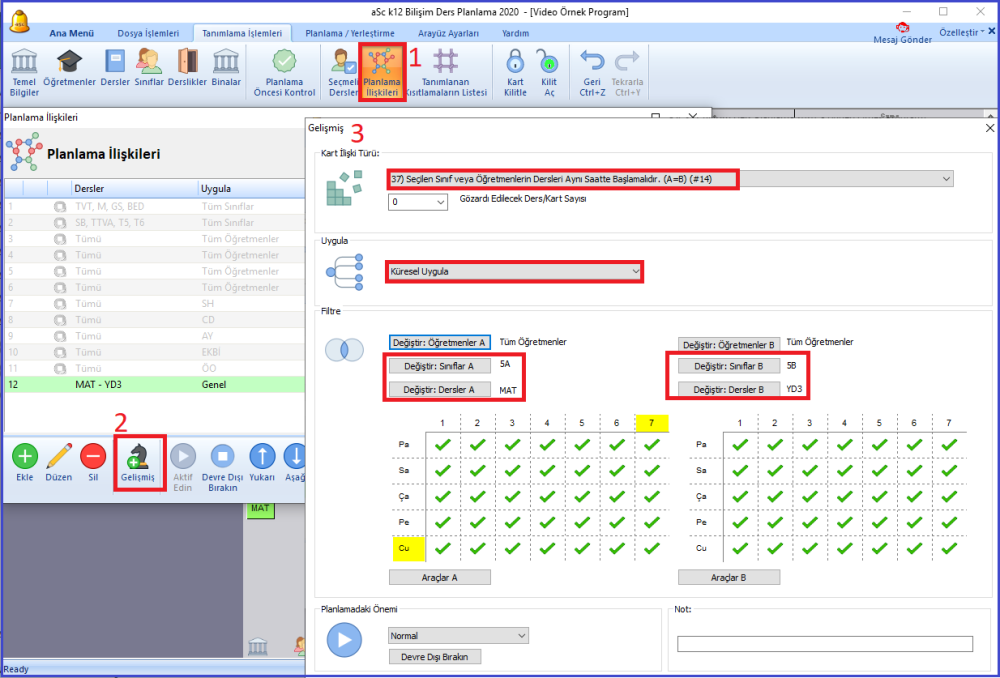Toggle Pe hour 2 checkmark in grid A

tap(478, 522)
